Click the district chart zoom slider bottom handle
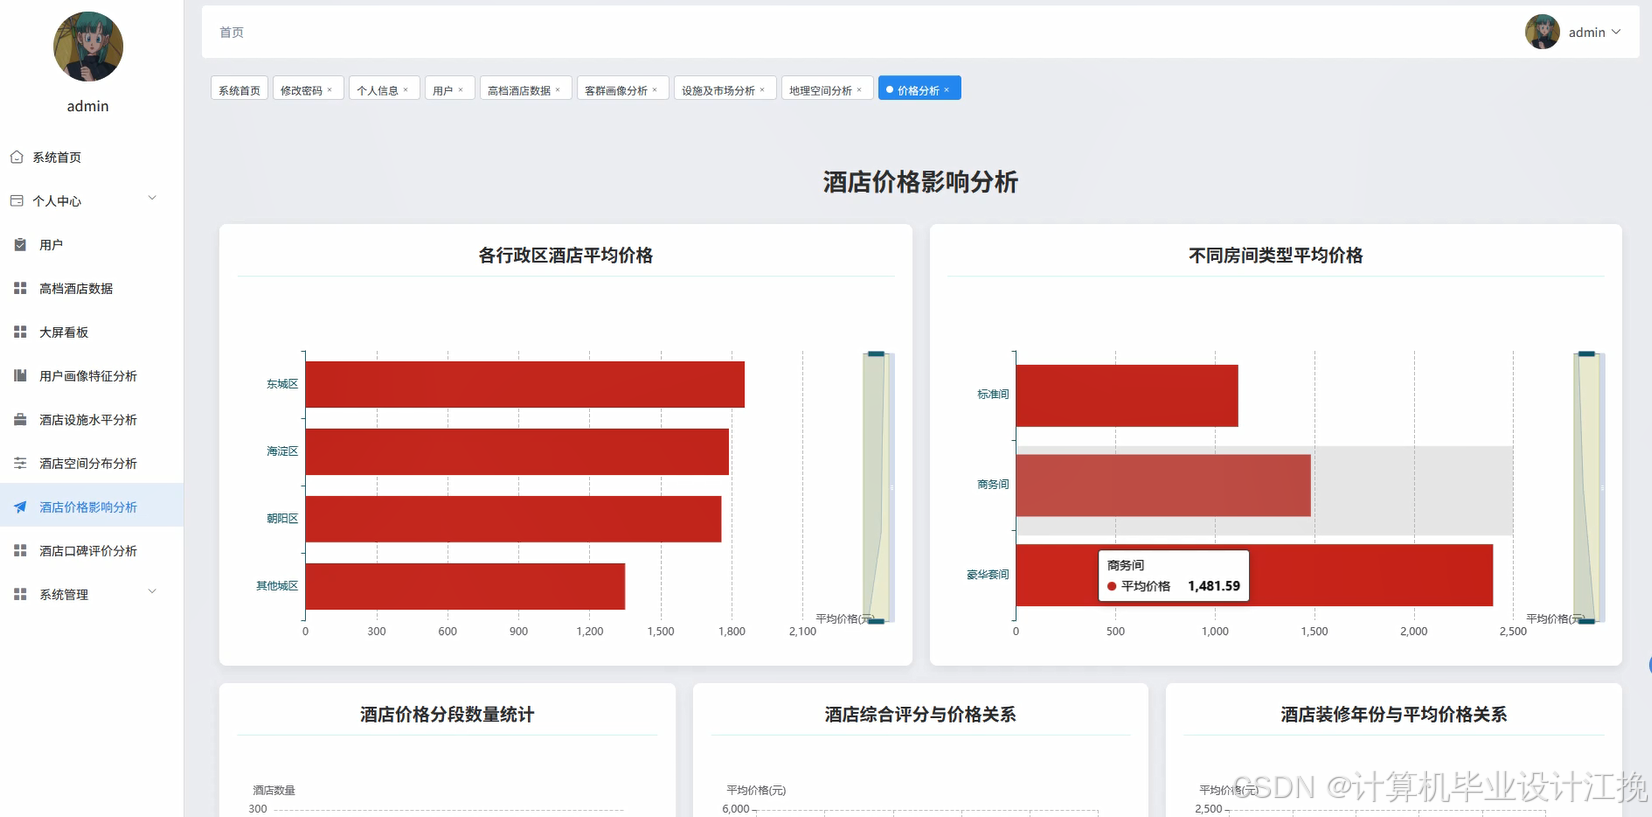Image resolution: width=1652 pixels, height=817 pixels. pyautogui.click(x=876, y=621)
